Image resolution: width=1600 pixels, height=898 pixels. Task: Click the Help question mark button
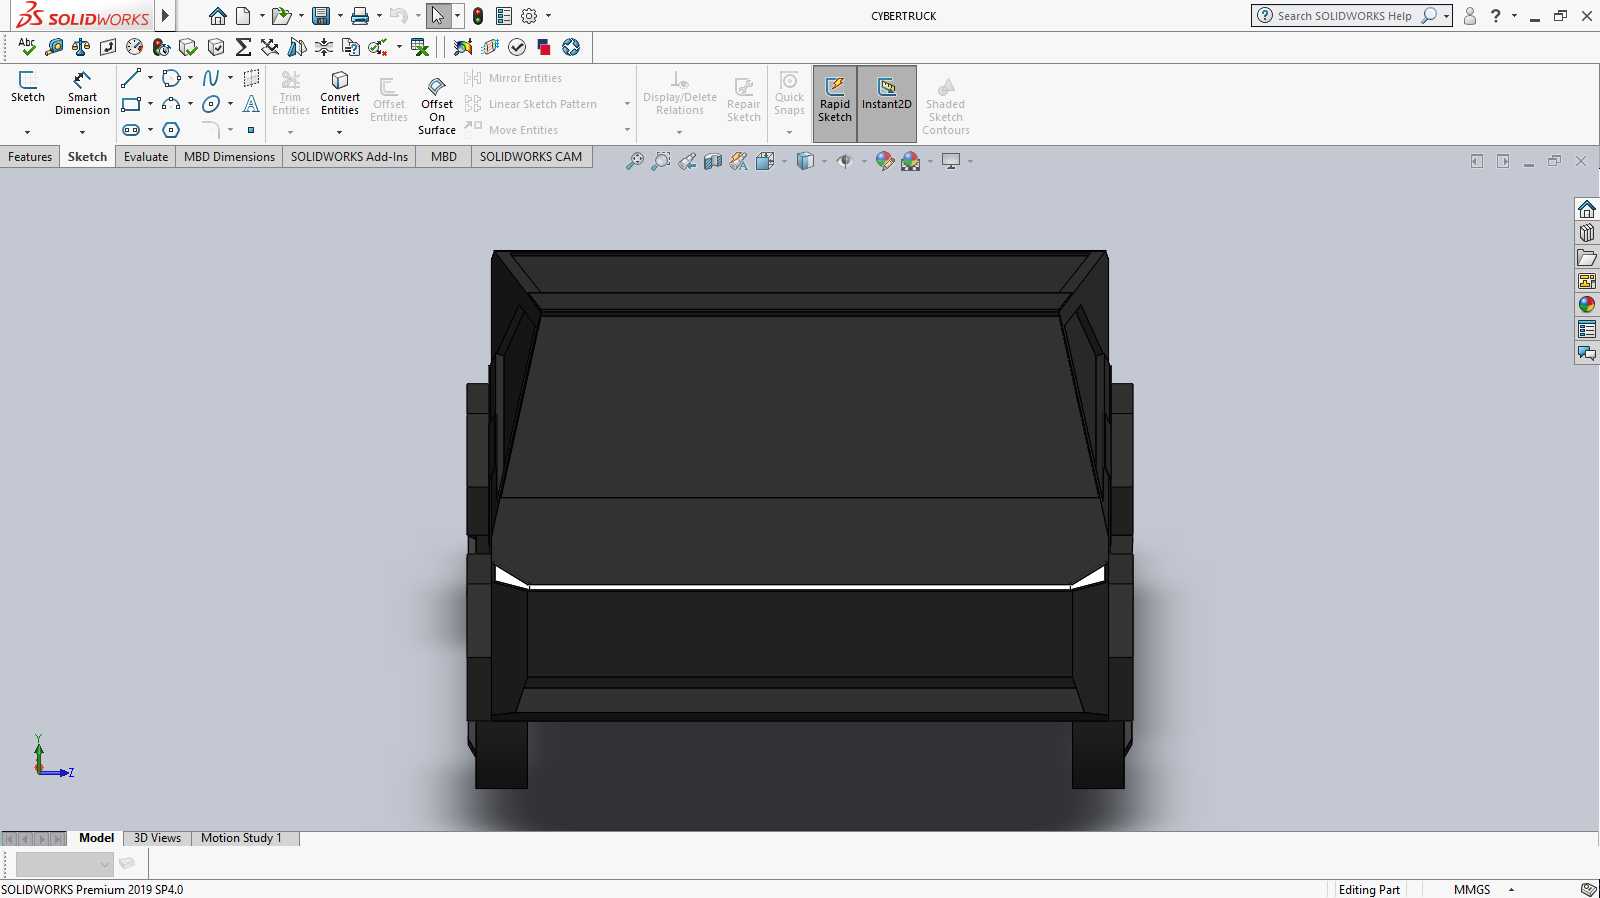click(x=1496, y=16)
